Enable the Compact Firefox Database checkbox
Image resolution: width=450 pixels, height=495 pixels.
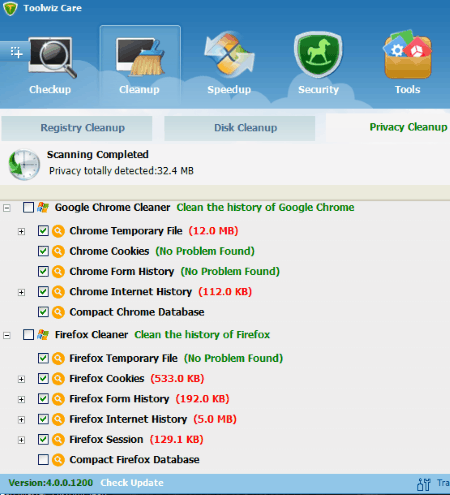43,460
